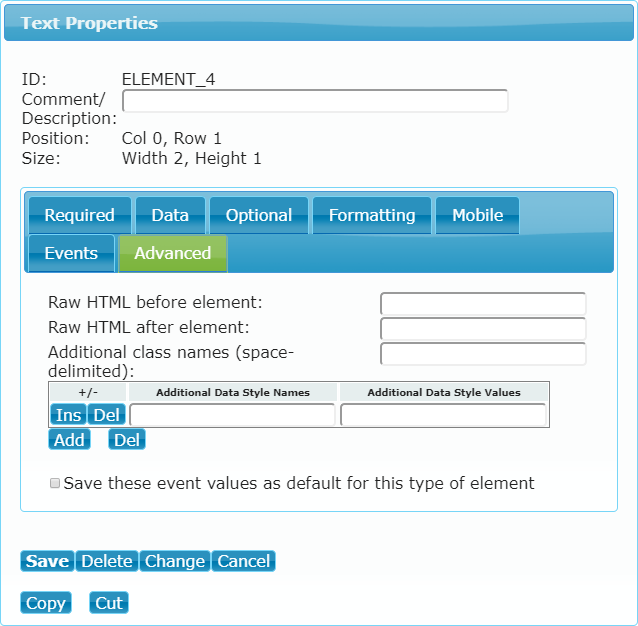Viewport: 638px width, 626px height.
Task: Check Save these event values as default
Action: (x=55, y=483)
